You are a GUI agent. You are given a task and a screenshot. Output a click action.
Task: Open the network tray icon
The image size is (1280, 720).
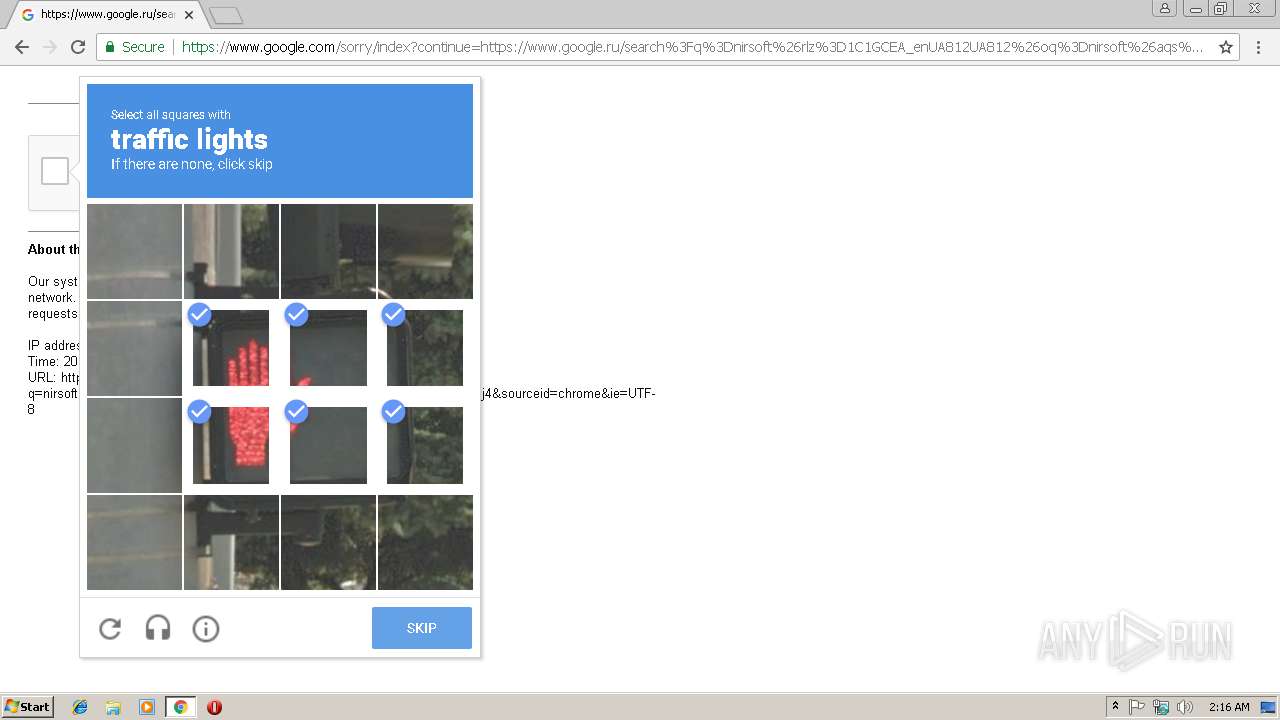click(1161, 707)
